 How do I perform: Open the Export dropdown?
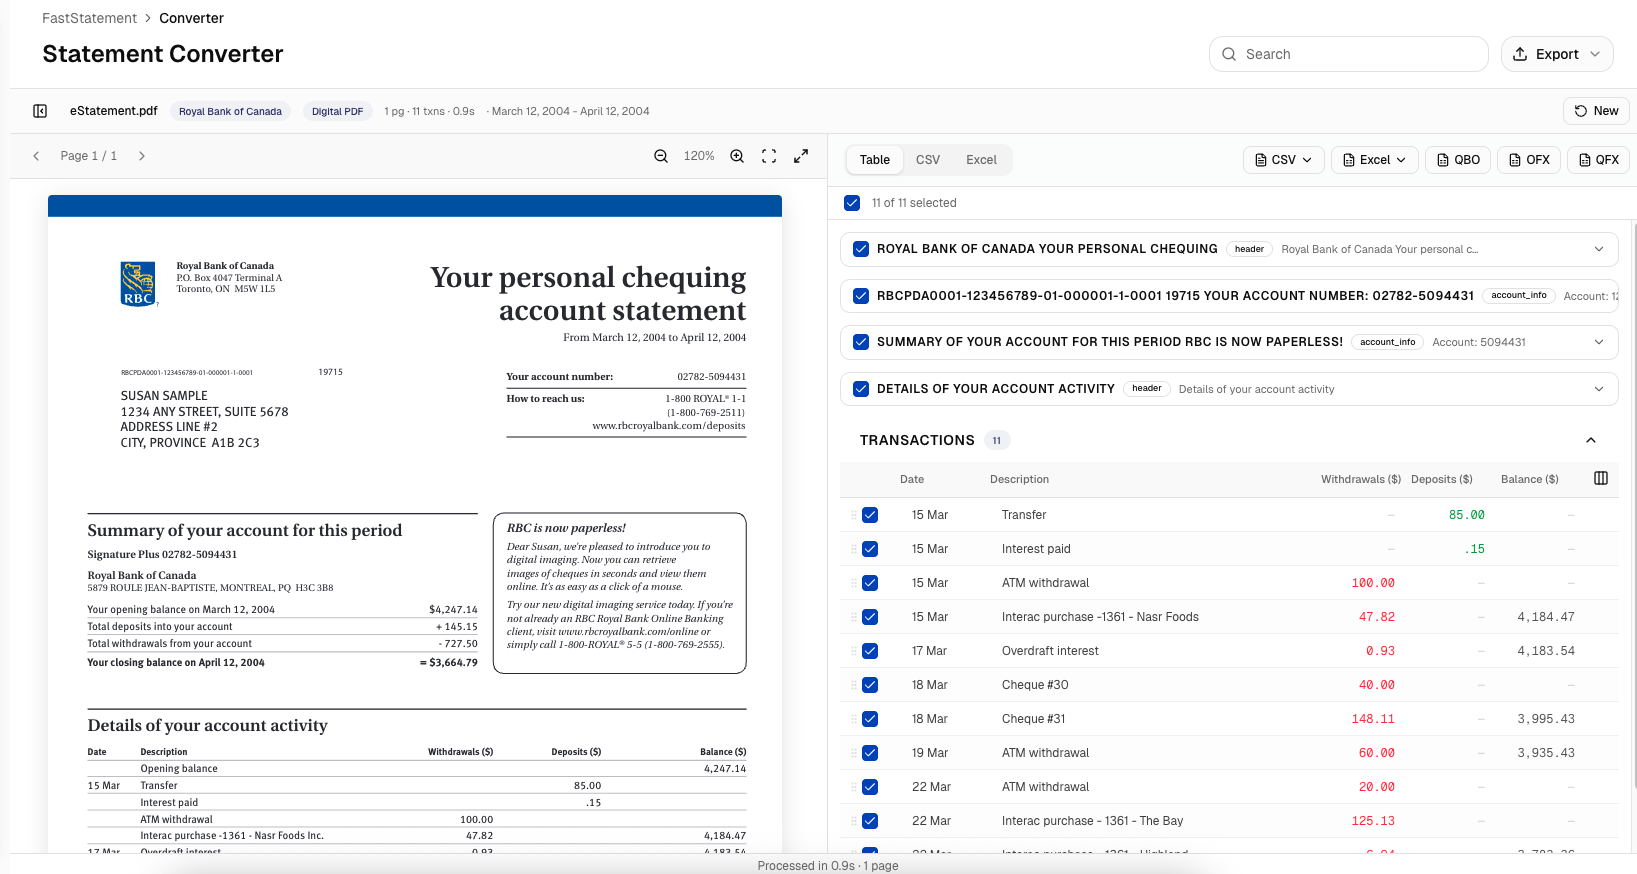click(x=1556, y=54)
